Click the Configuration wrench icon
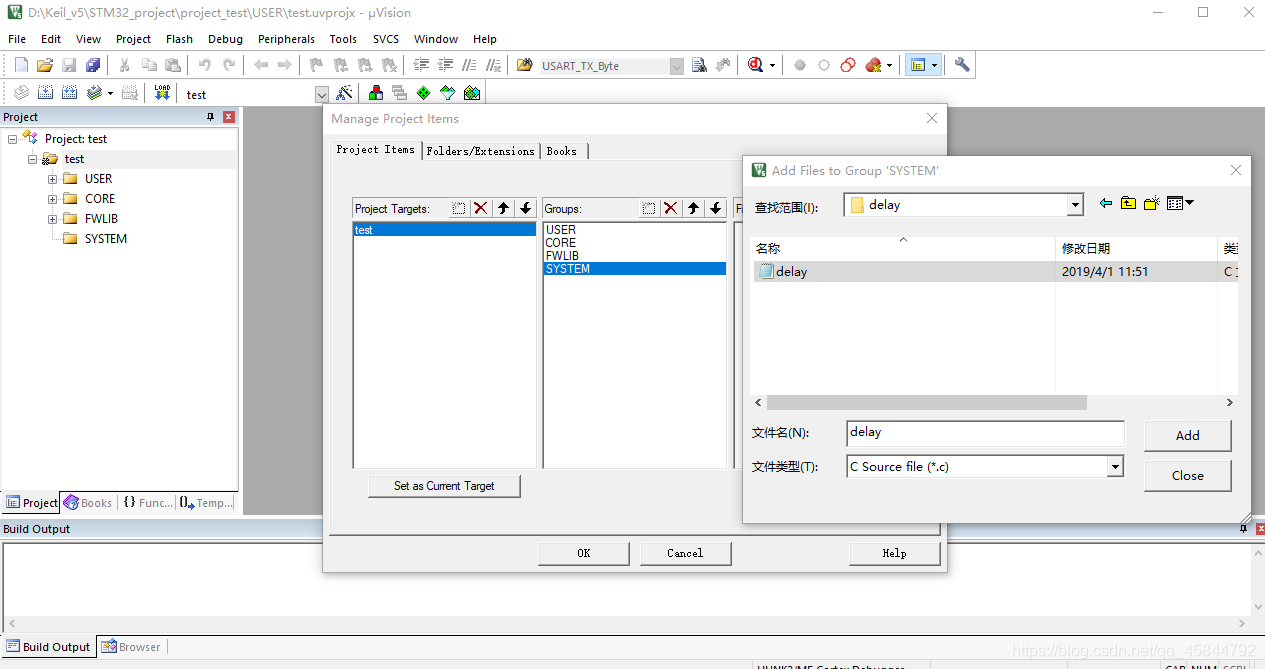This screenshot has height=669, width=1265. pos(962,65)
